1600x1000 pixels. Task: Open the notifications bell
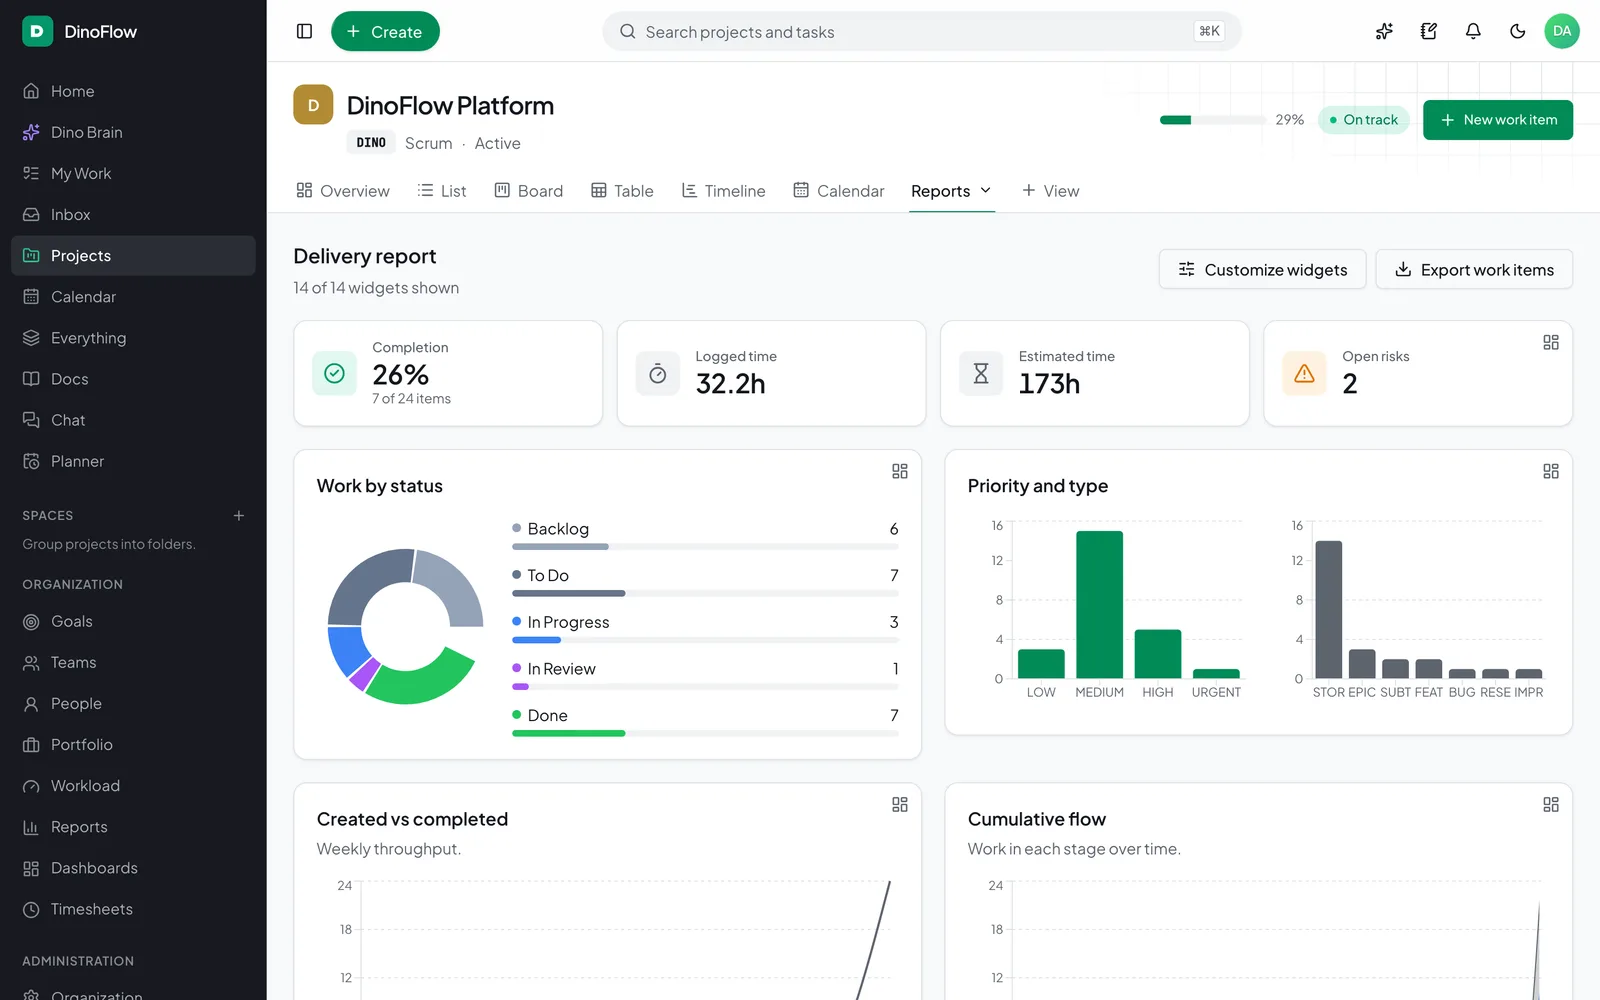pyautogui.click(x=1473, y=31)
